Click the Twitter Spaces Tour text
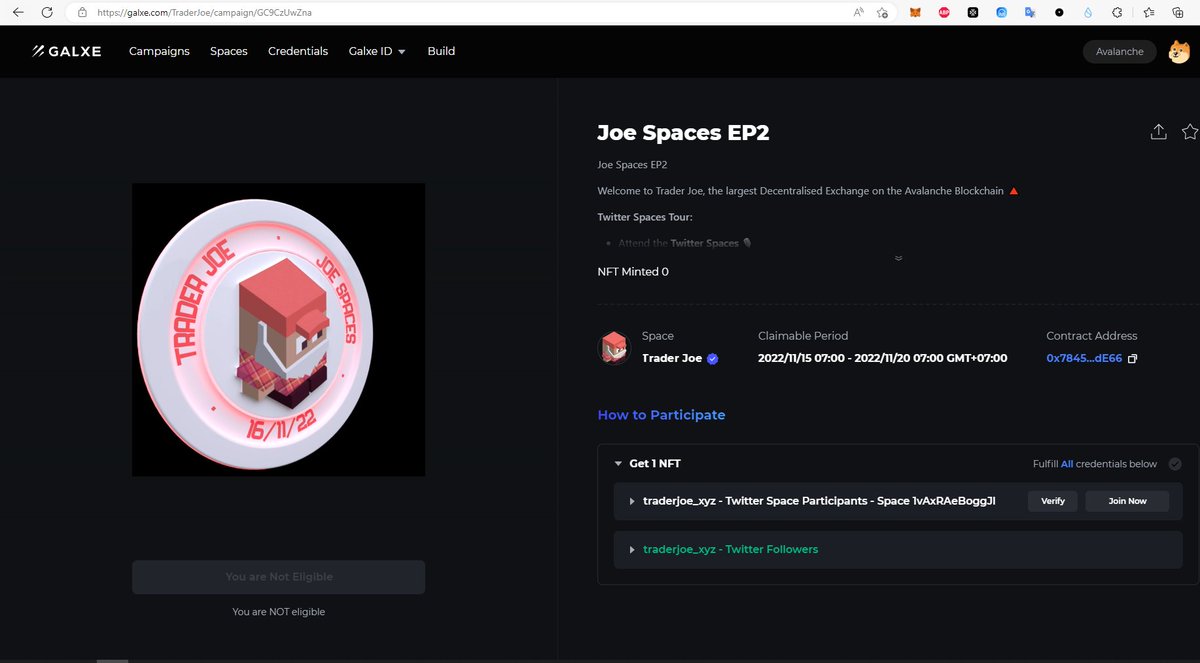The width and height of the screenshot is (1200, 663). point(644,217)
